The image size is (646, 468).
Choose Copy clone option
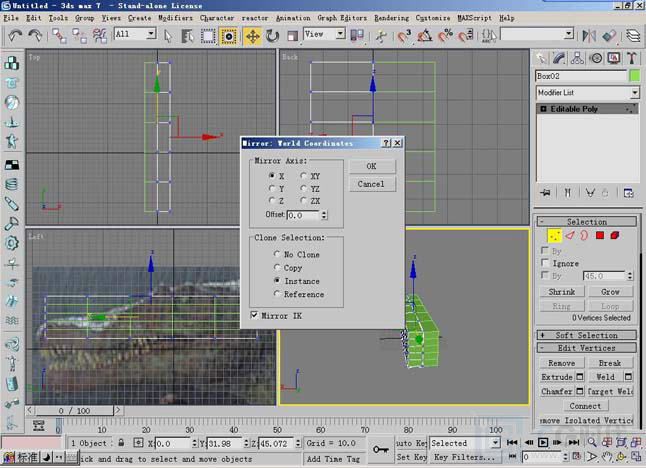pyautogui.click(x=277, y=267)
